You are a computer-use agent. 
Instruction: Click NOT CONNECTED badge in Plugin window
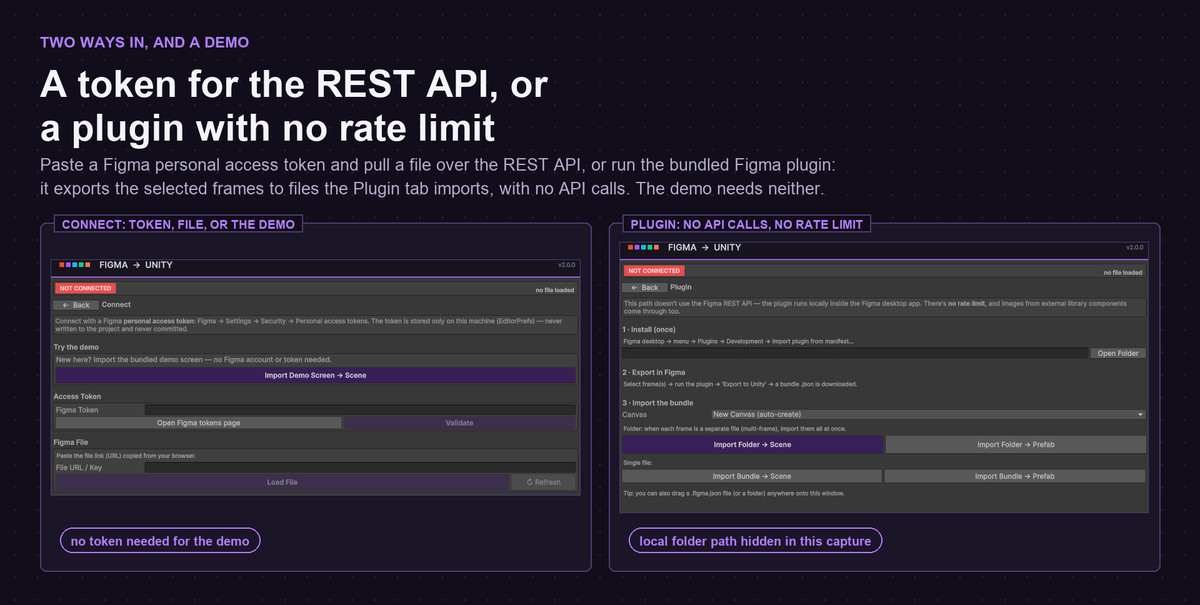[x=653, y=271]
